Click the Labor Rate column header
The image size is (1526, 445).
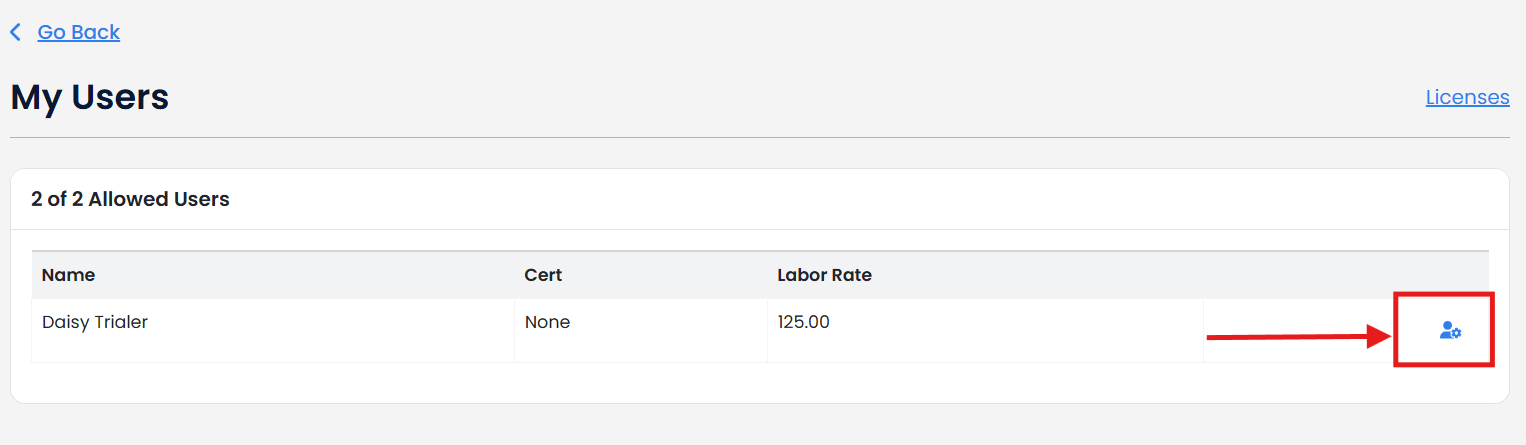(x=825, y=275)
